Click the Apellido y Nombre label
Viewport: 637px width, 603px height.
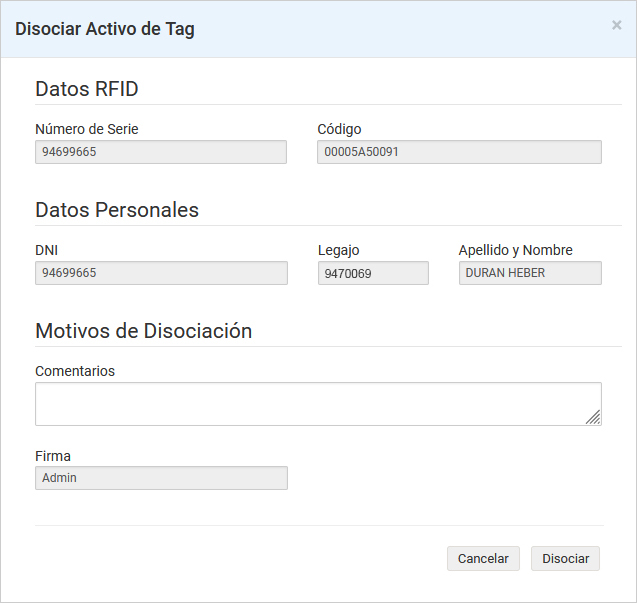(x=515, y=250)
